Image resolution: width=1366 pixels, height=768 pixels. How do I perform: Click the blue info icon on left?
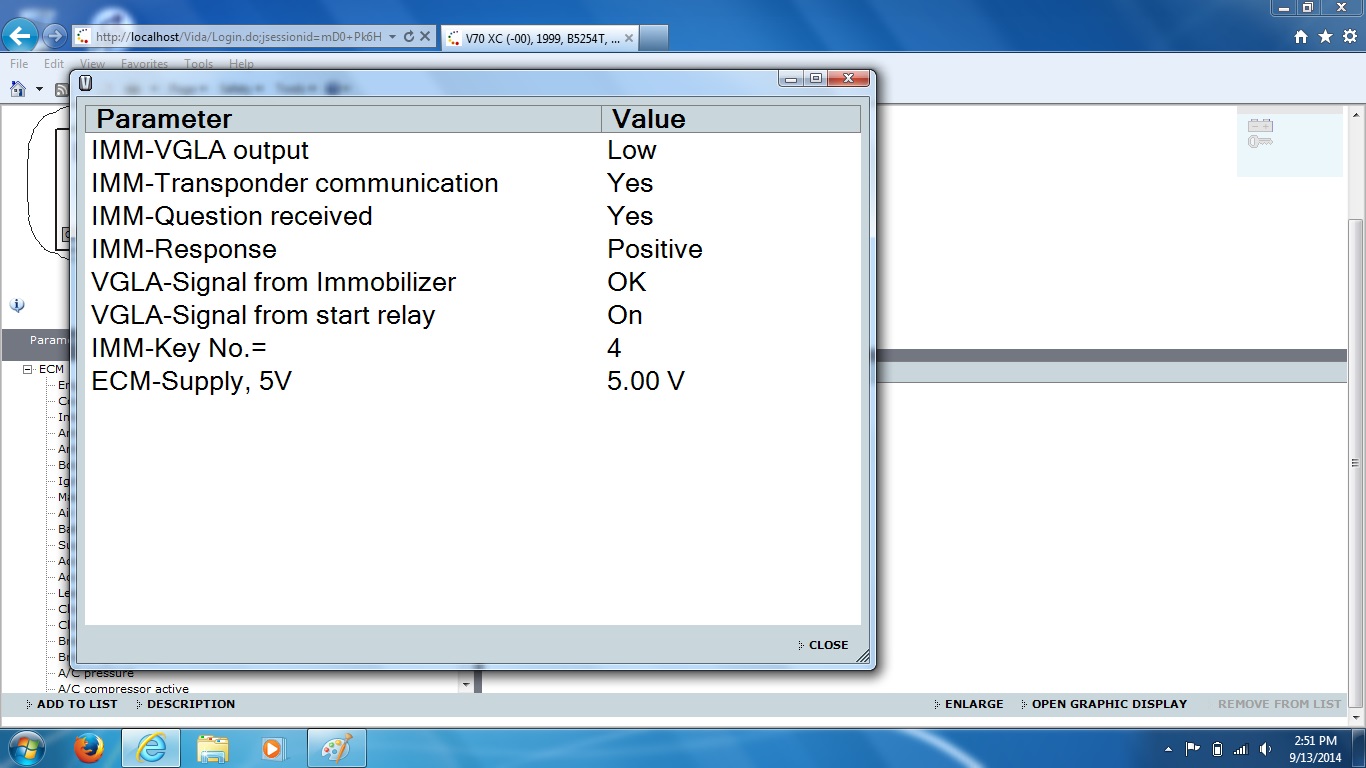click(17, 306)
